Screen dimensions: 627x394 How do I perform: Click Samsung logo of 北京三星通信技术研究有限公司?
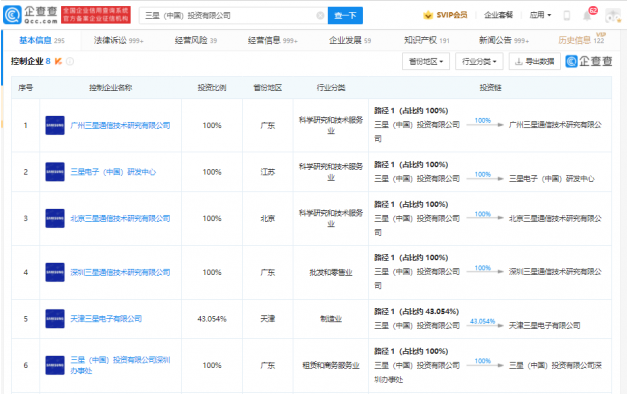point(55,218)
